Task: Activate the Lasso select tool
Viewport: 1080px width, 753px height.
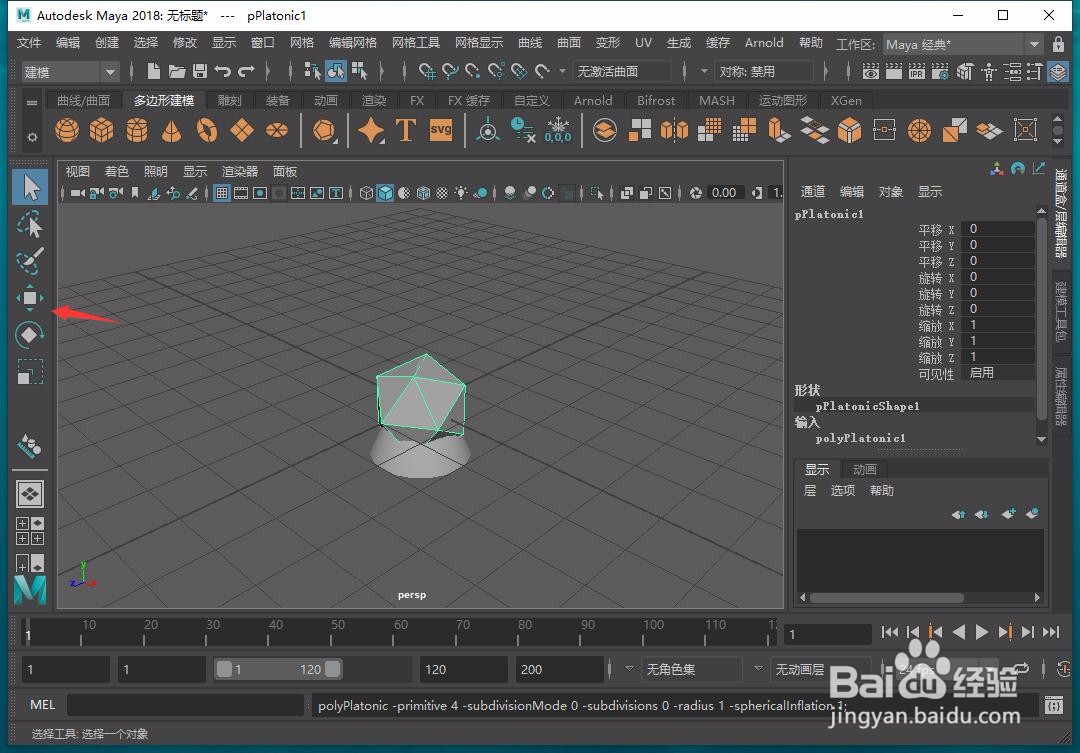Action: (30, 225)
